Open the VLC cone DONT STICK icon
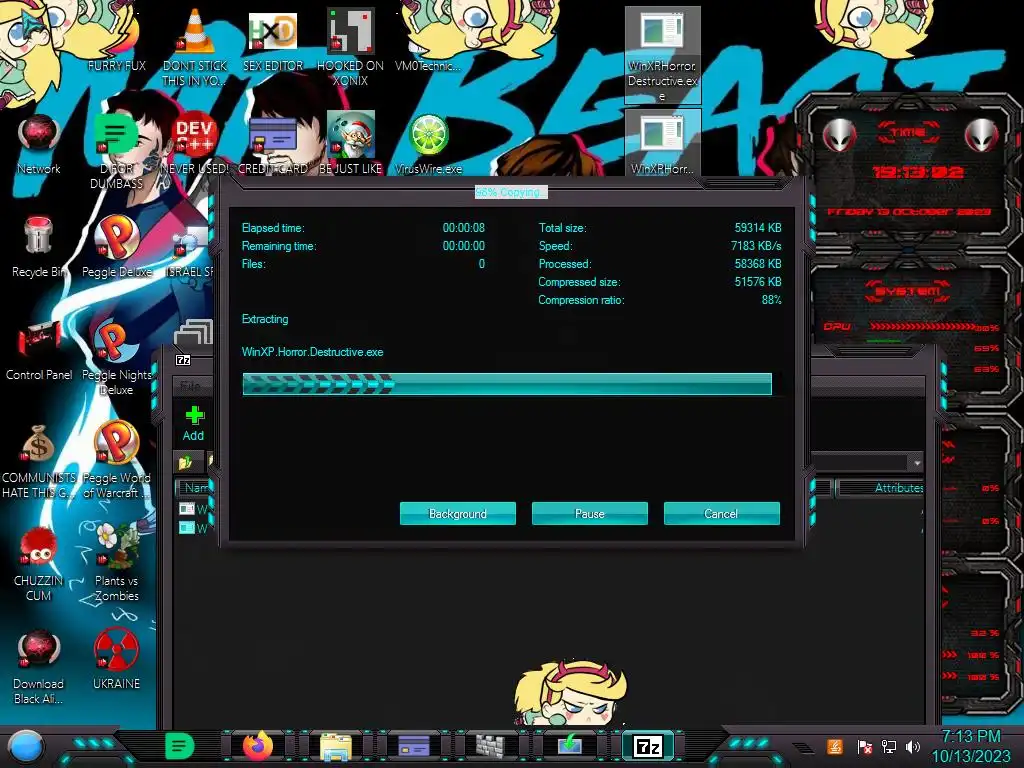1024x768 pixels. (195, 46)
